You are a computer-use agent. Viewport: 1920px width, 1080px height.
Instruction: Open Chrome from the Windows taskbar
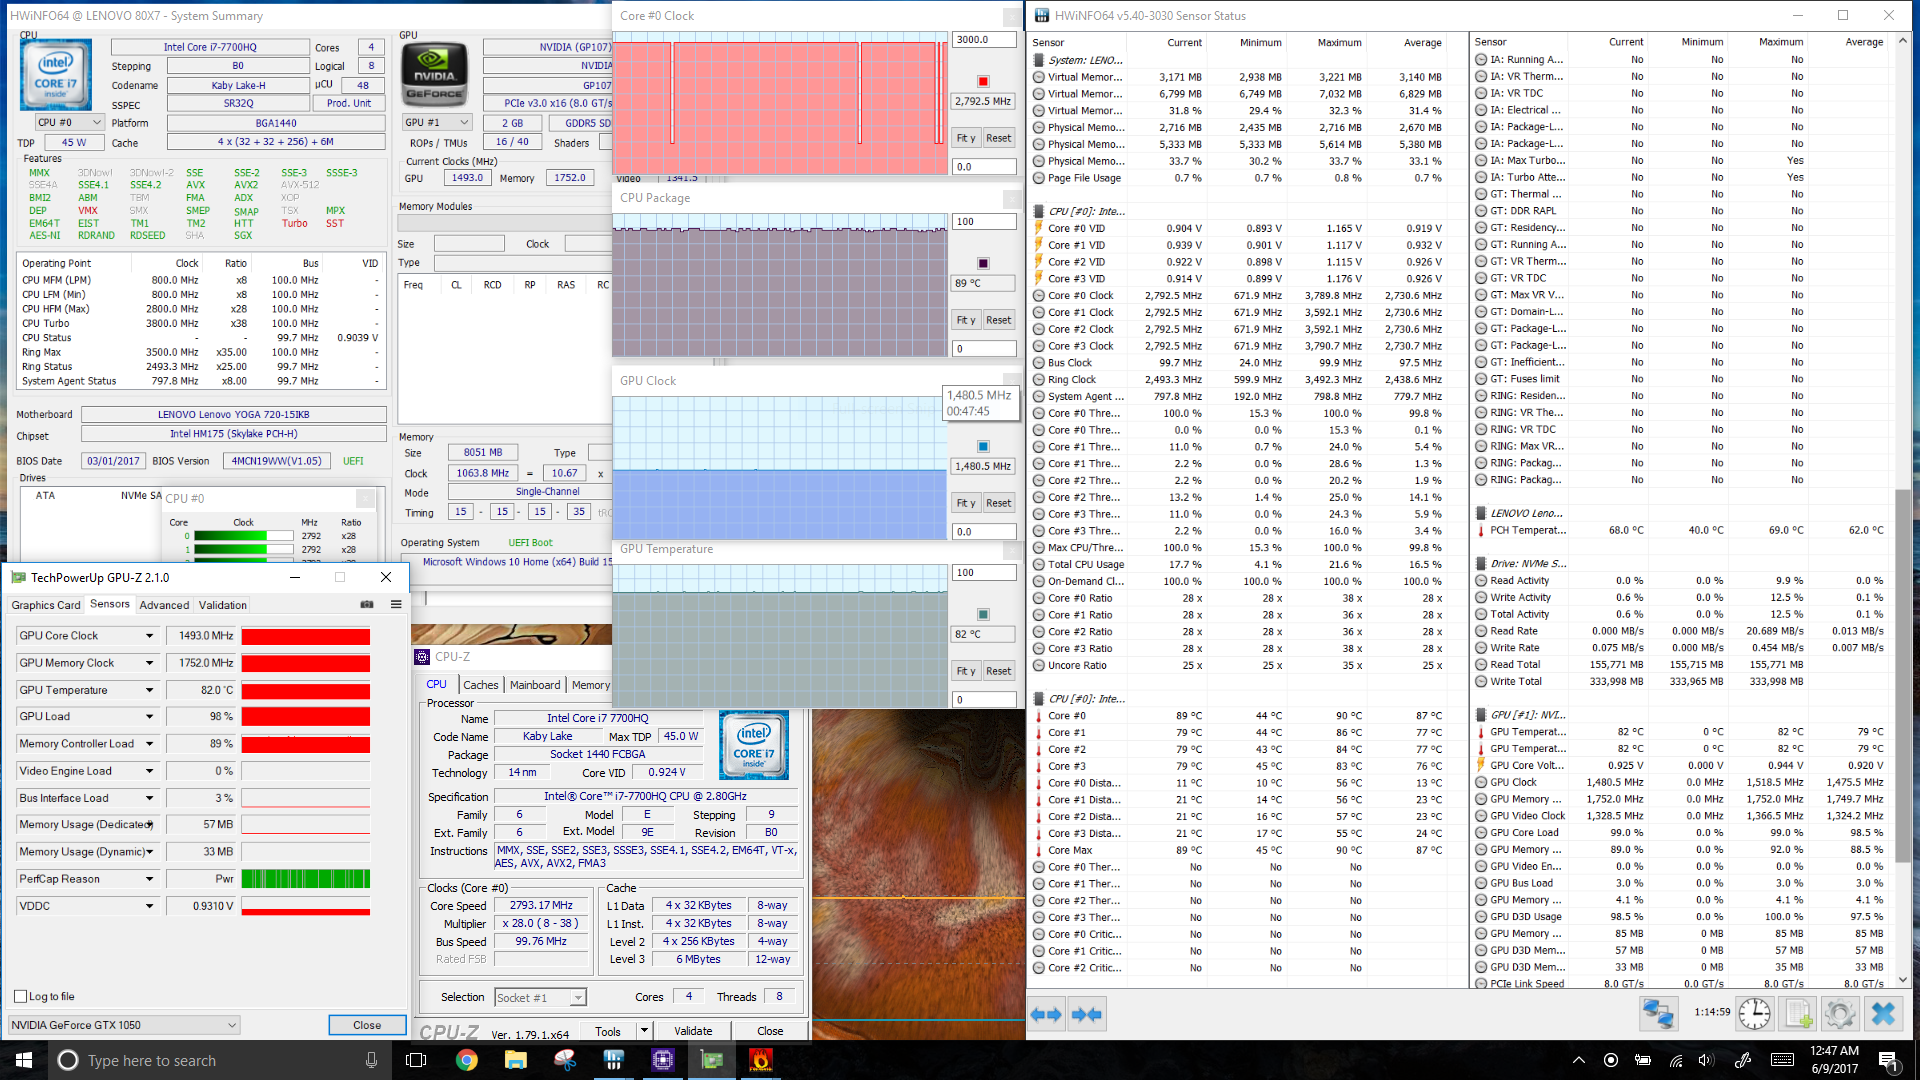coord(467,1060)
